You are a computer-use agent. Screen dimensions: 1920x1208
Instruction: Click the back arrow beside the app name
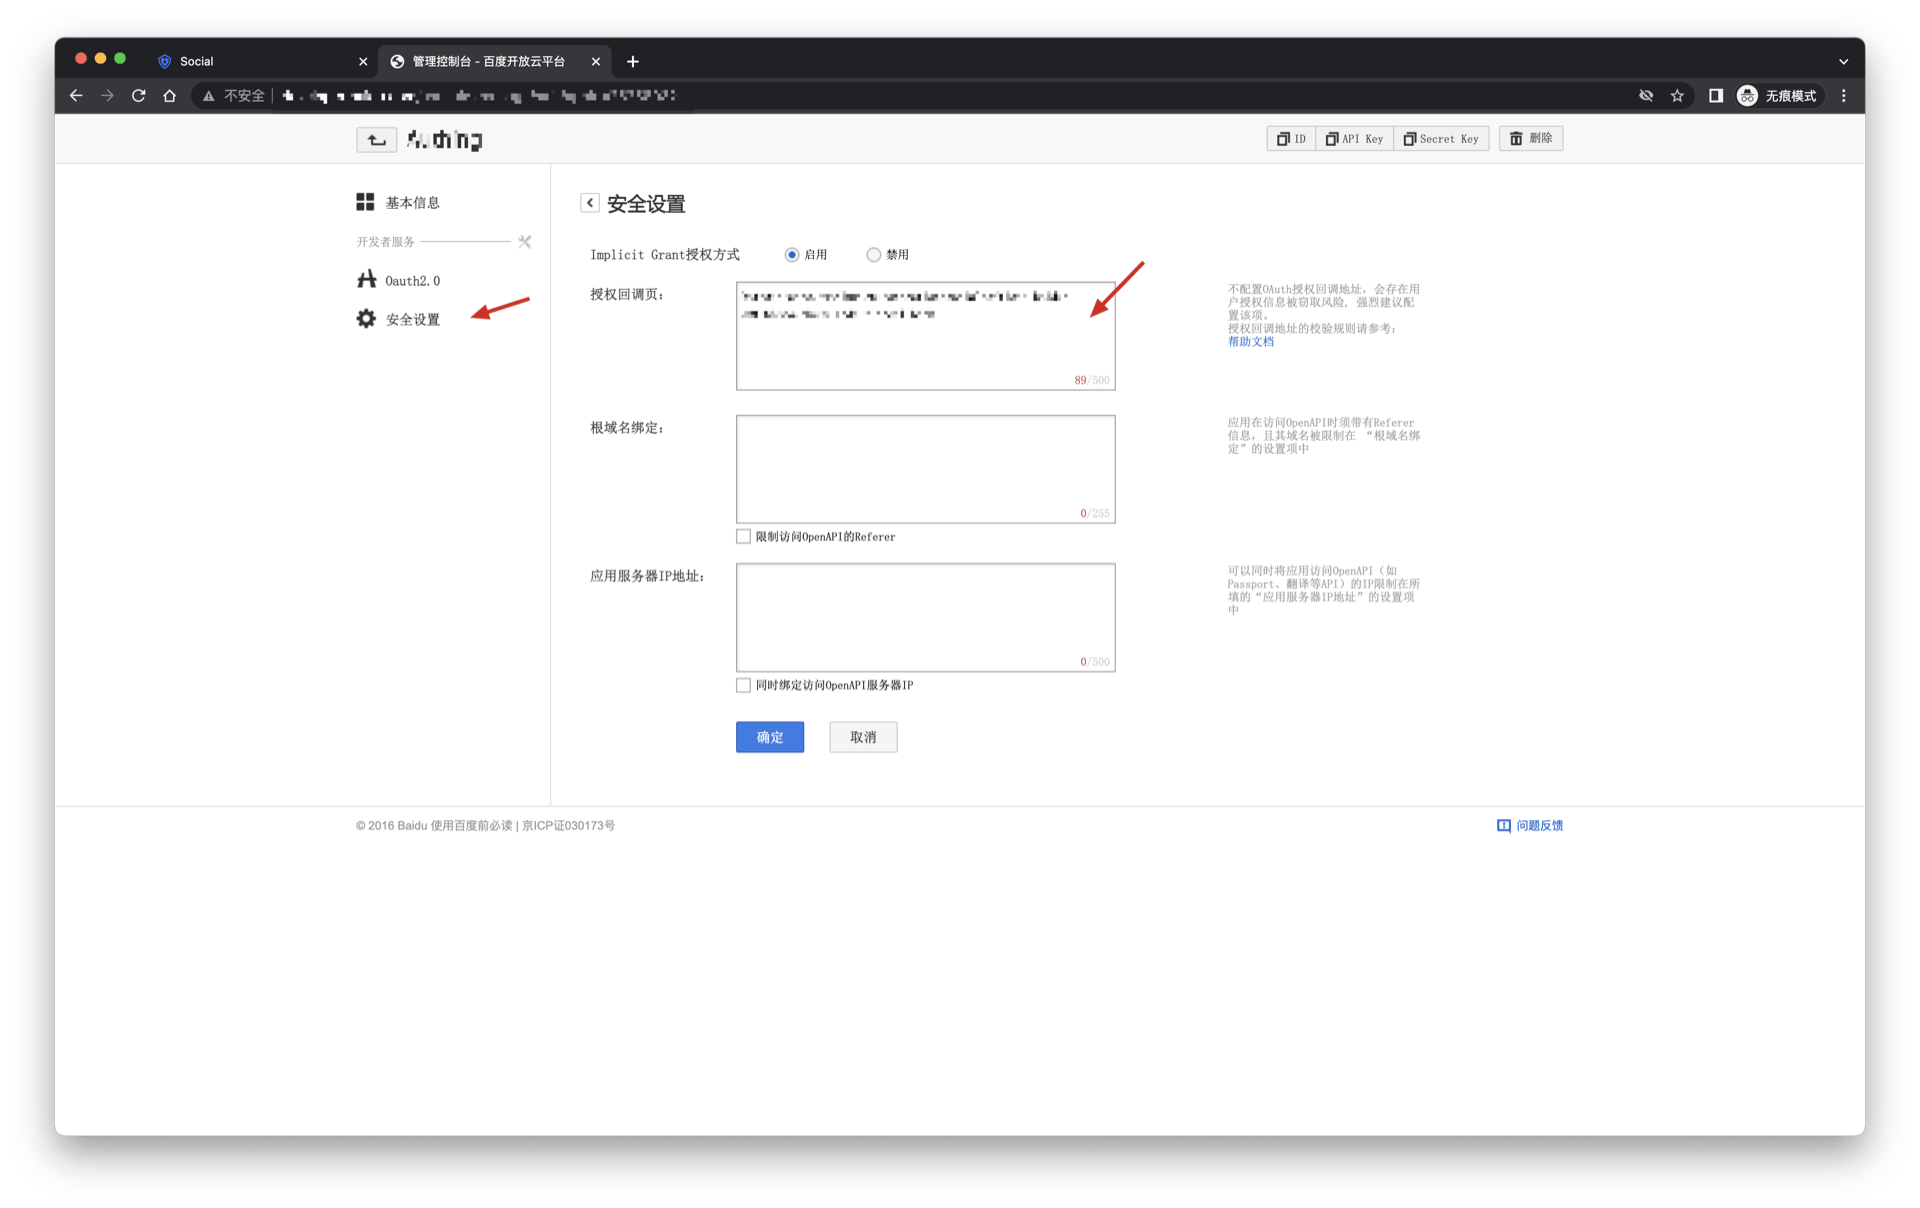(376, 139)
